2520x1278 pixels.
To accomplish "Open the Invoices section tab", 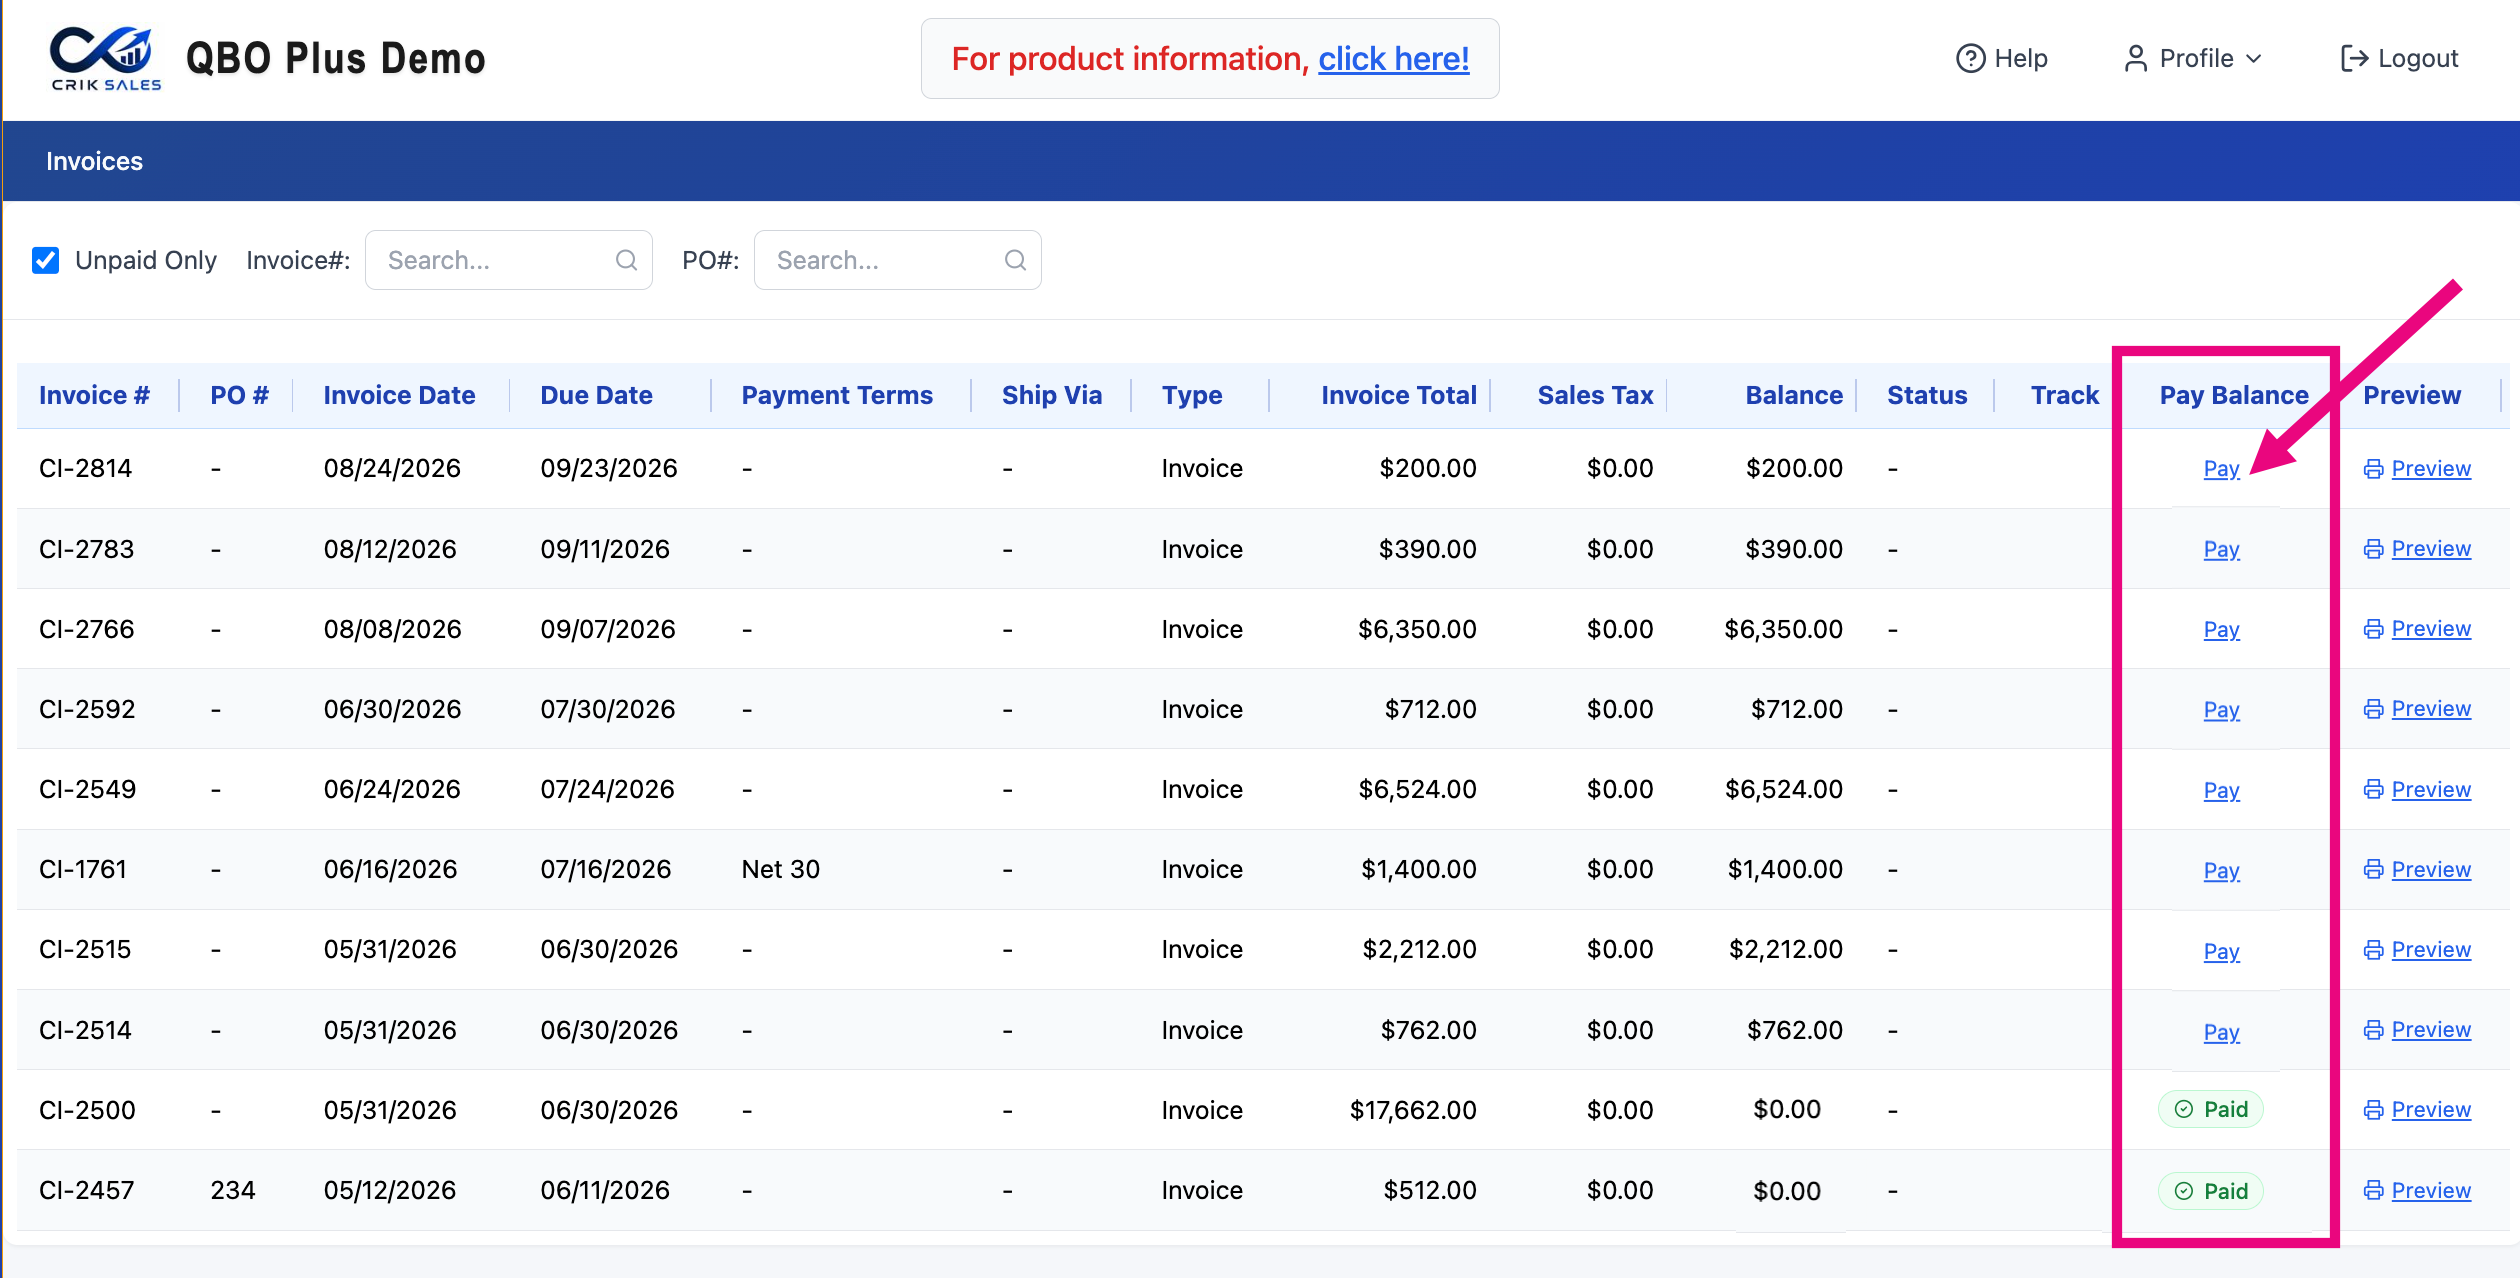I will (94, 161).
